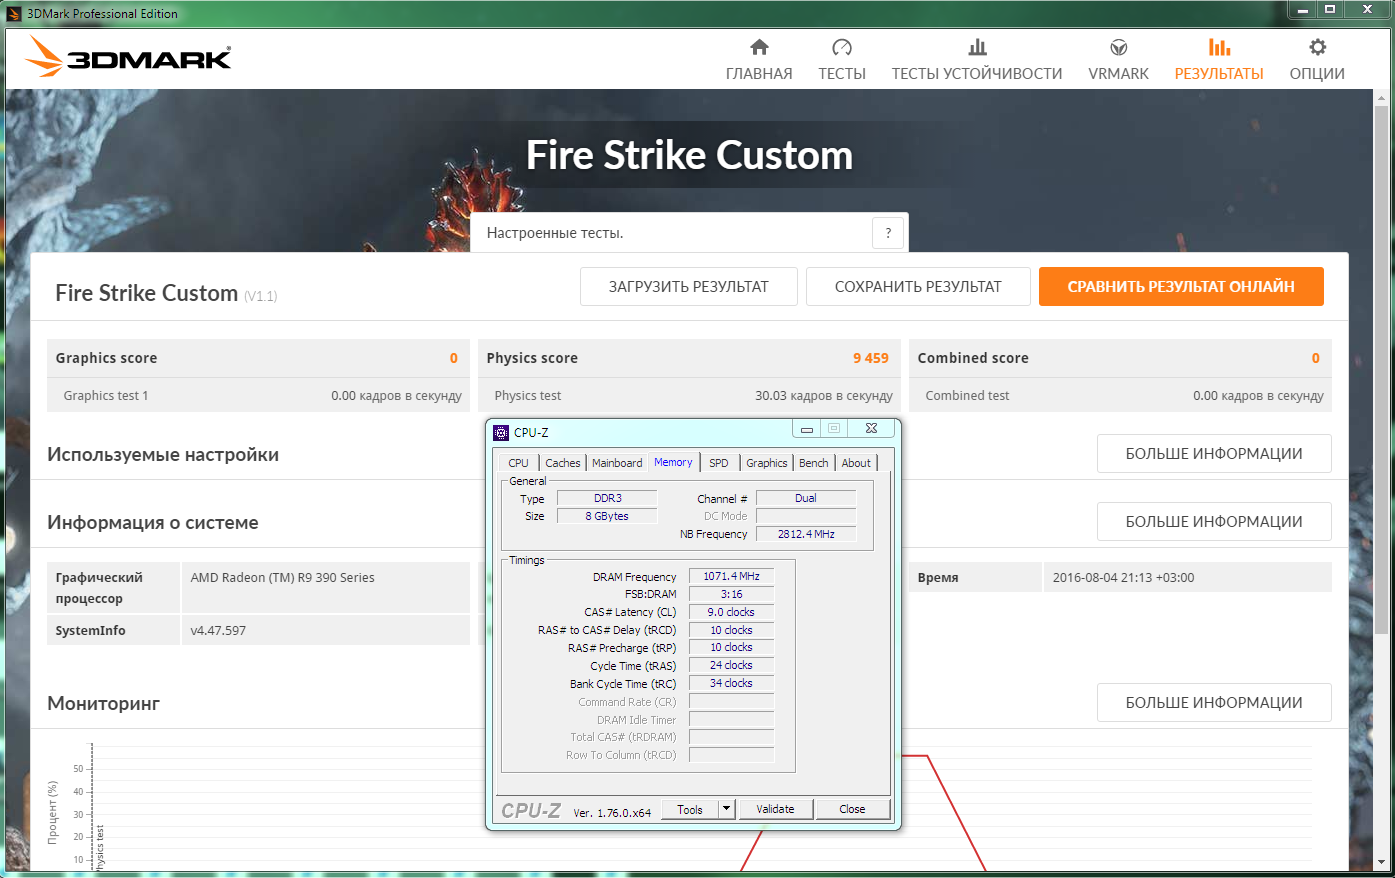The image size is (1395, 878).
Task: Open the VRMARK headset icon
Action: click(x=1119, y=47)
